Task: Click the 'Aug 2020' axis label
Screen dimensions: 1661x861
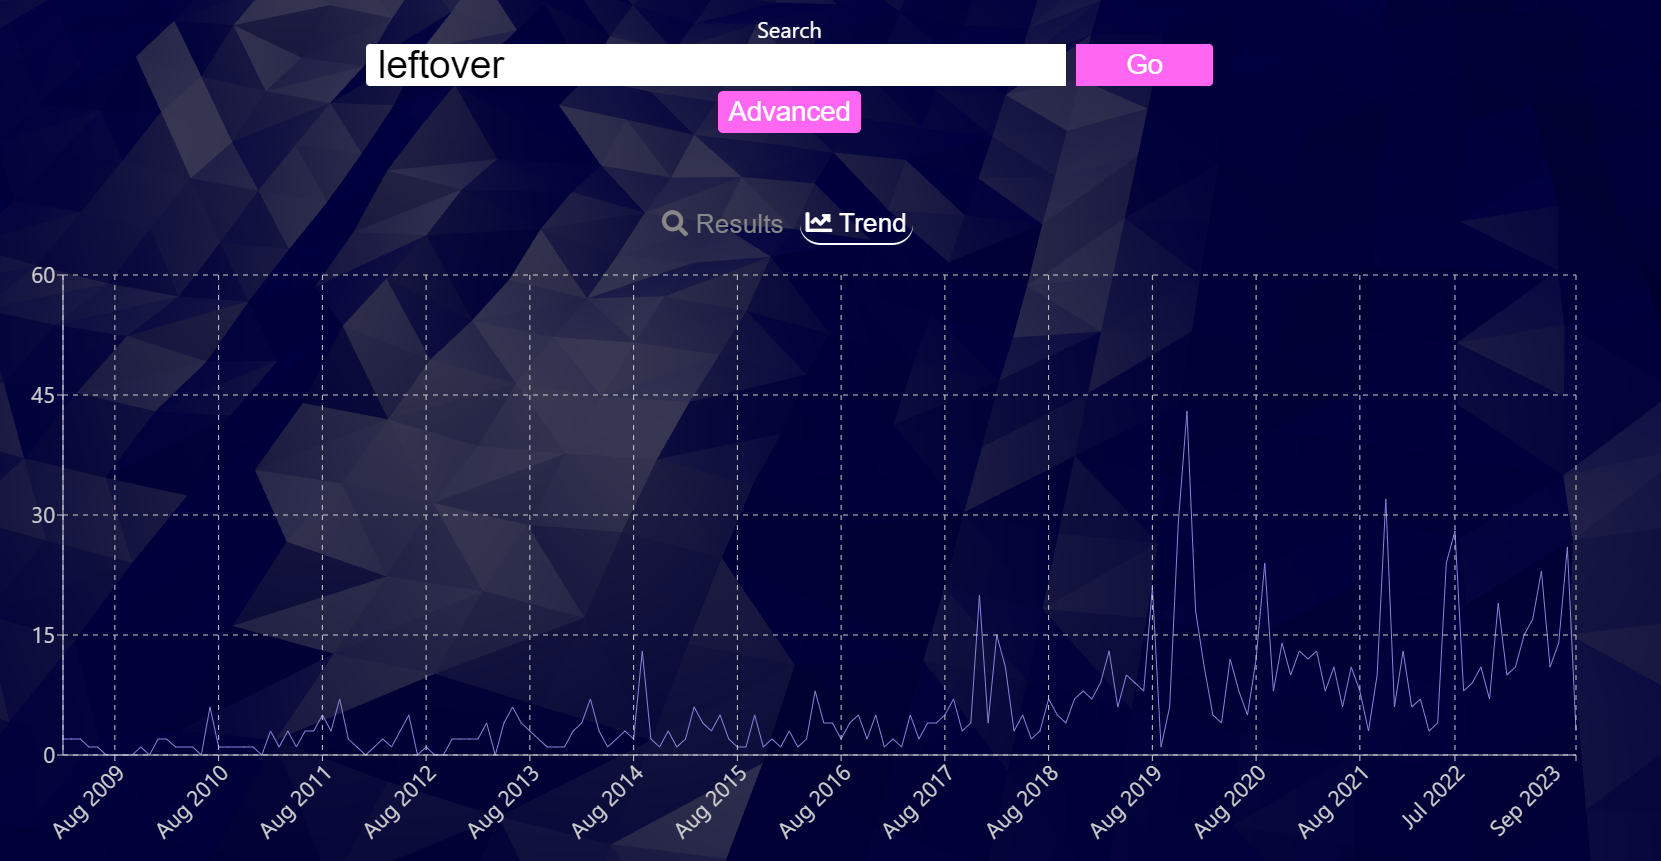Action: [x=1230, y=802]
